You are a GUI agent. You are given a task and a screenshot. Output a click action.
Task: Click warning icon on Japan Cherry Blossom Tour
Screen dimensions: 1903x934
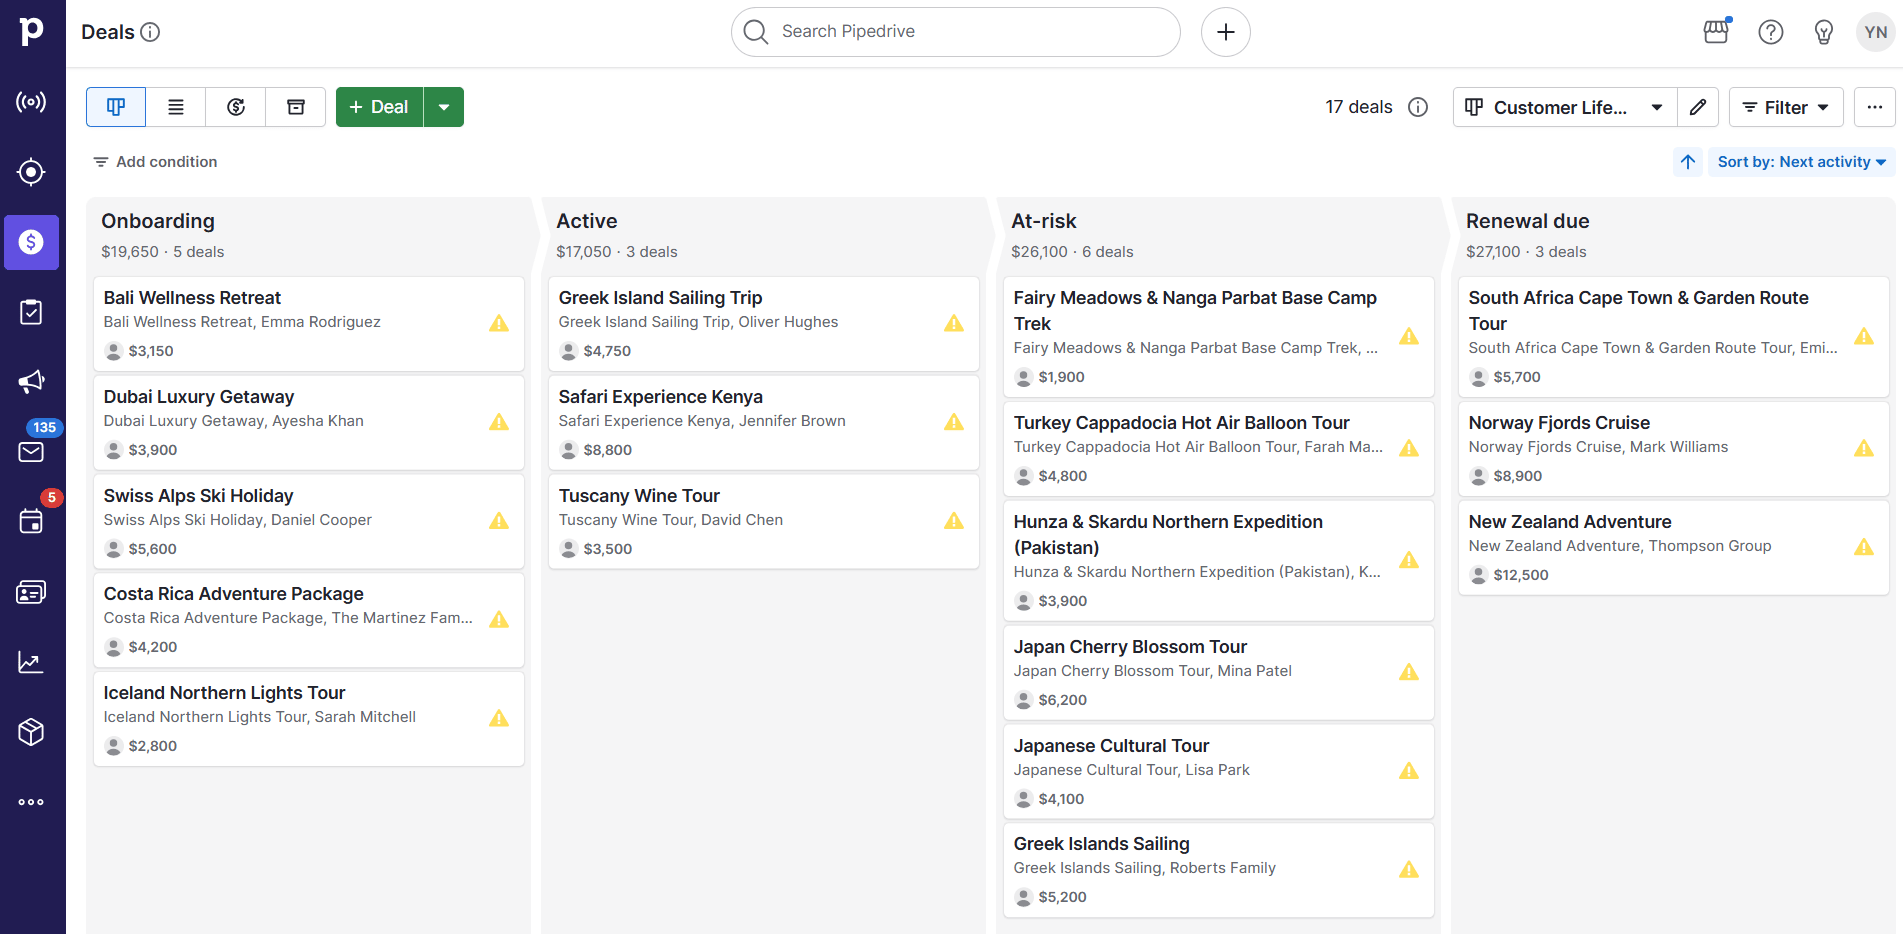(1409, 672)
